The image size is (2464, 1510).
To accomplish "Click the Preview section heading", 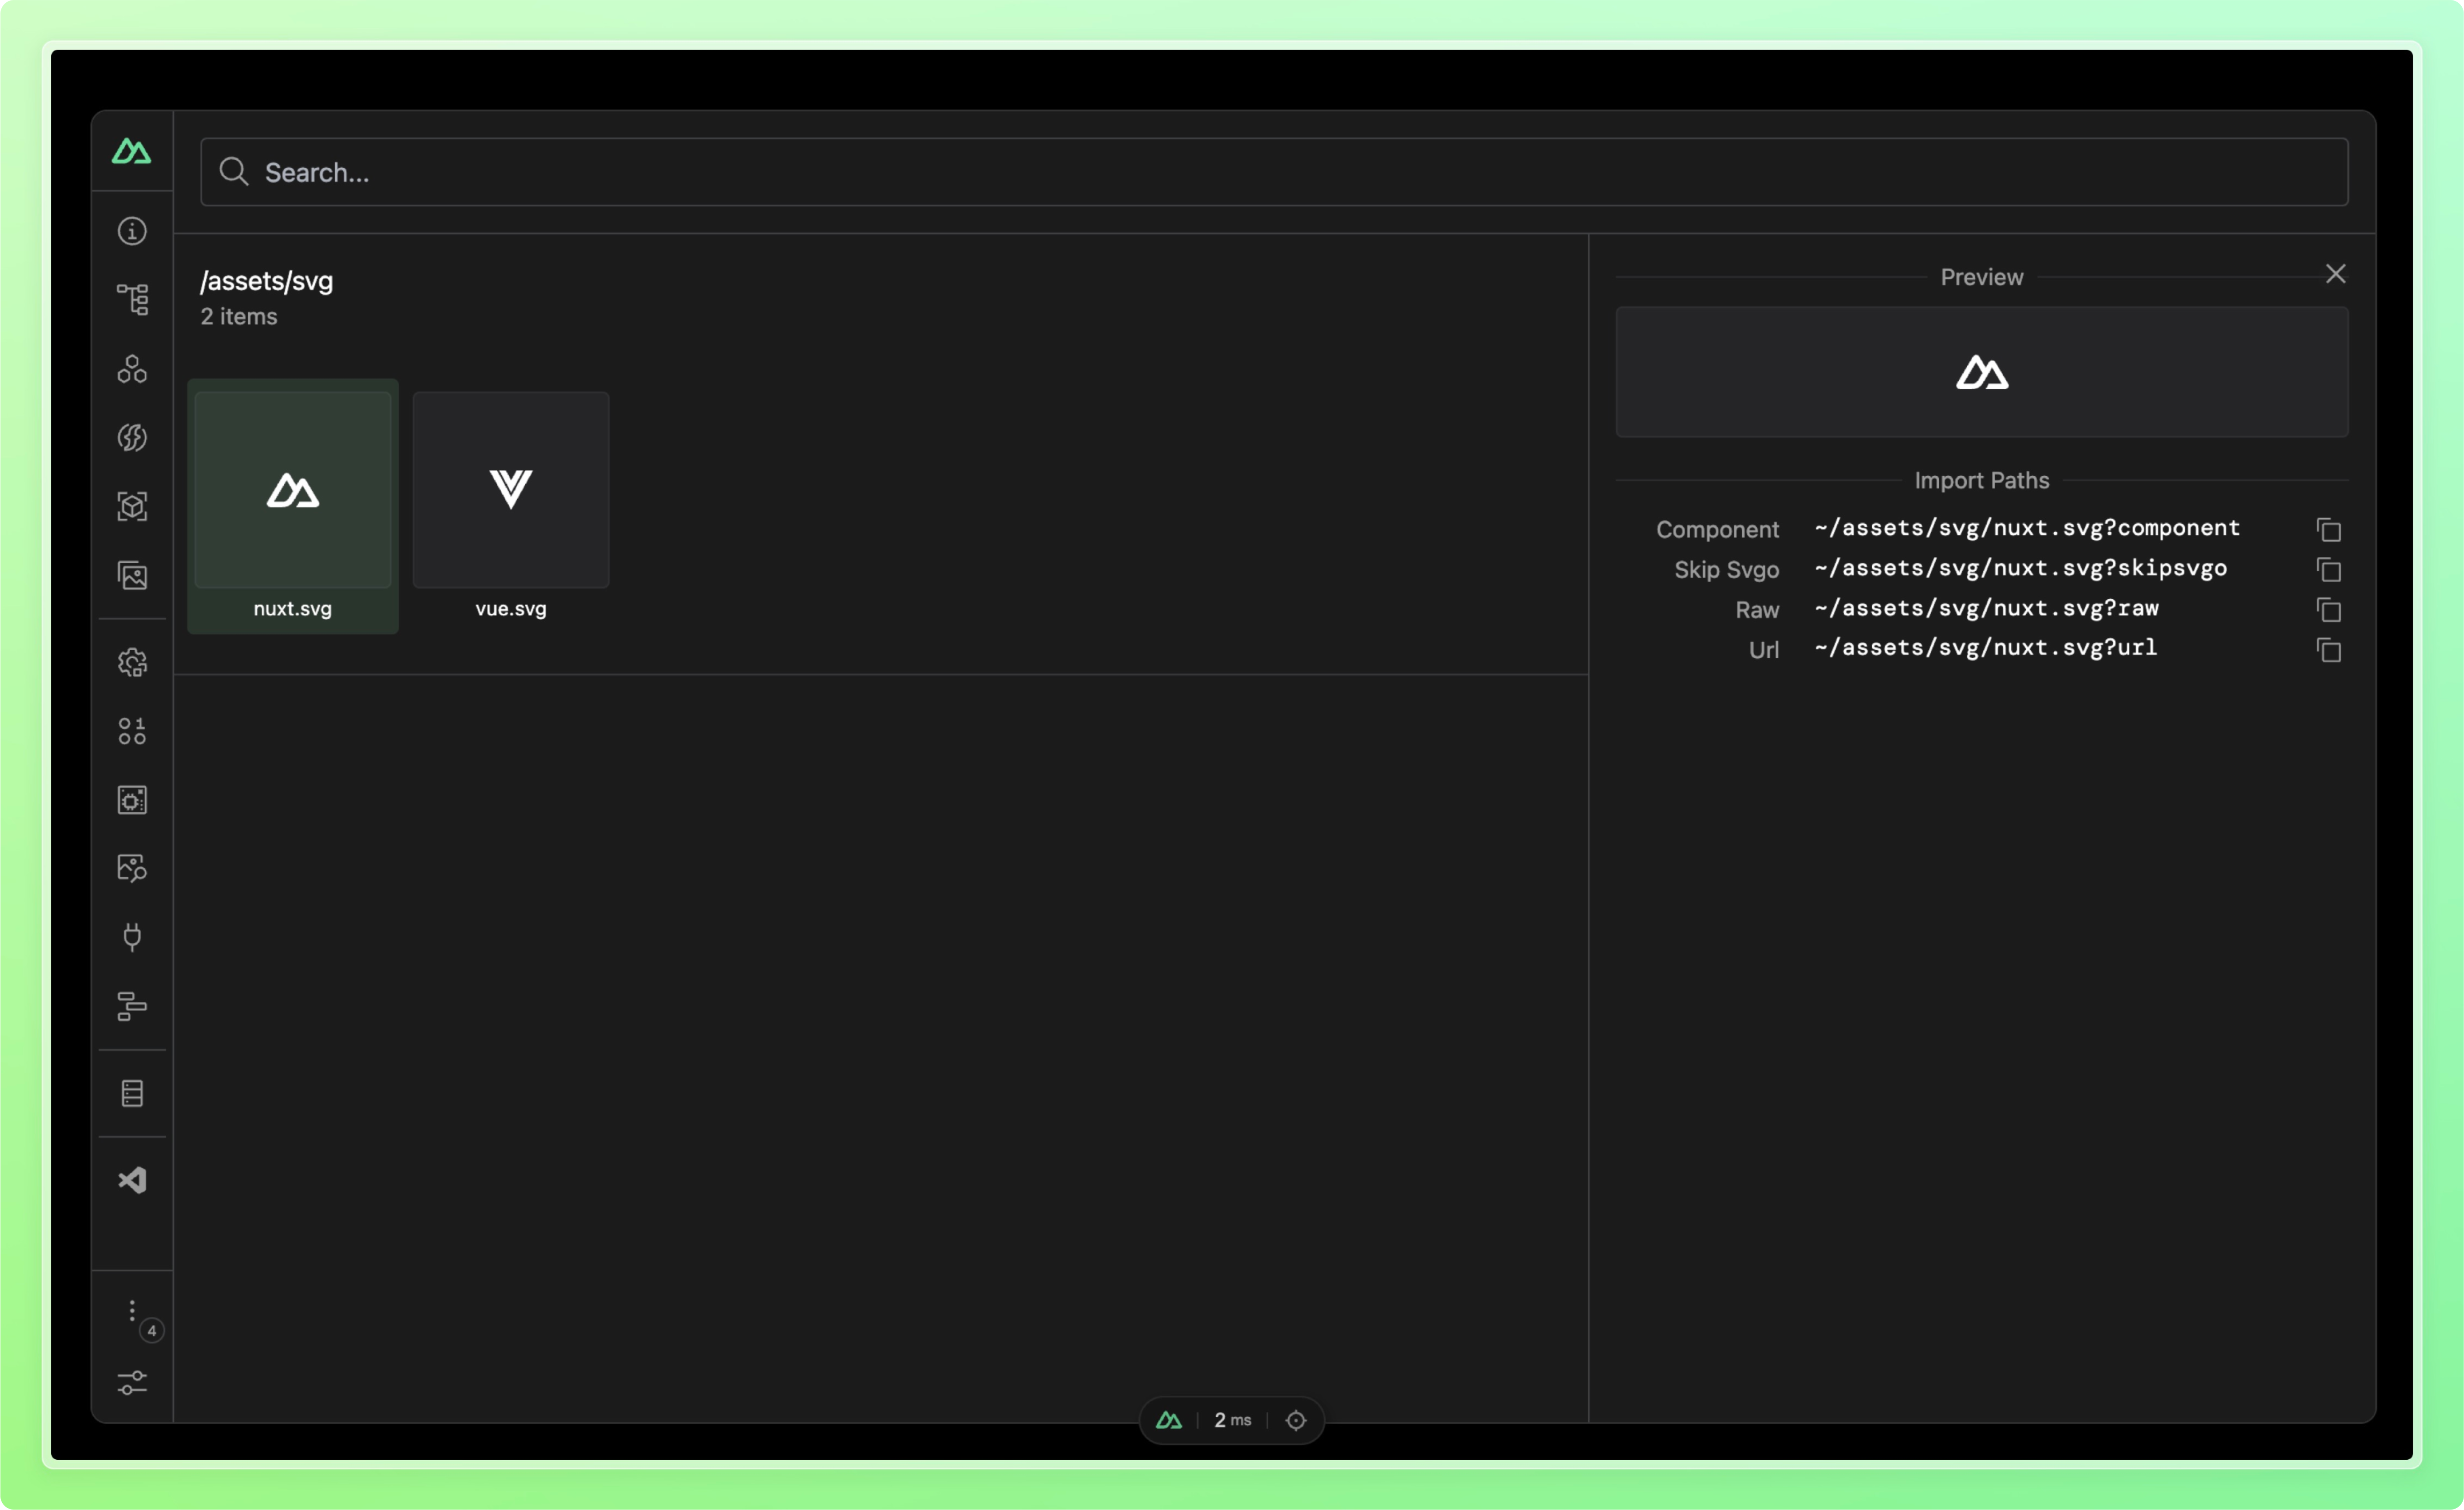I will point(1982,277).
